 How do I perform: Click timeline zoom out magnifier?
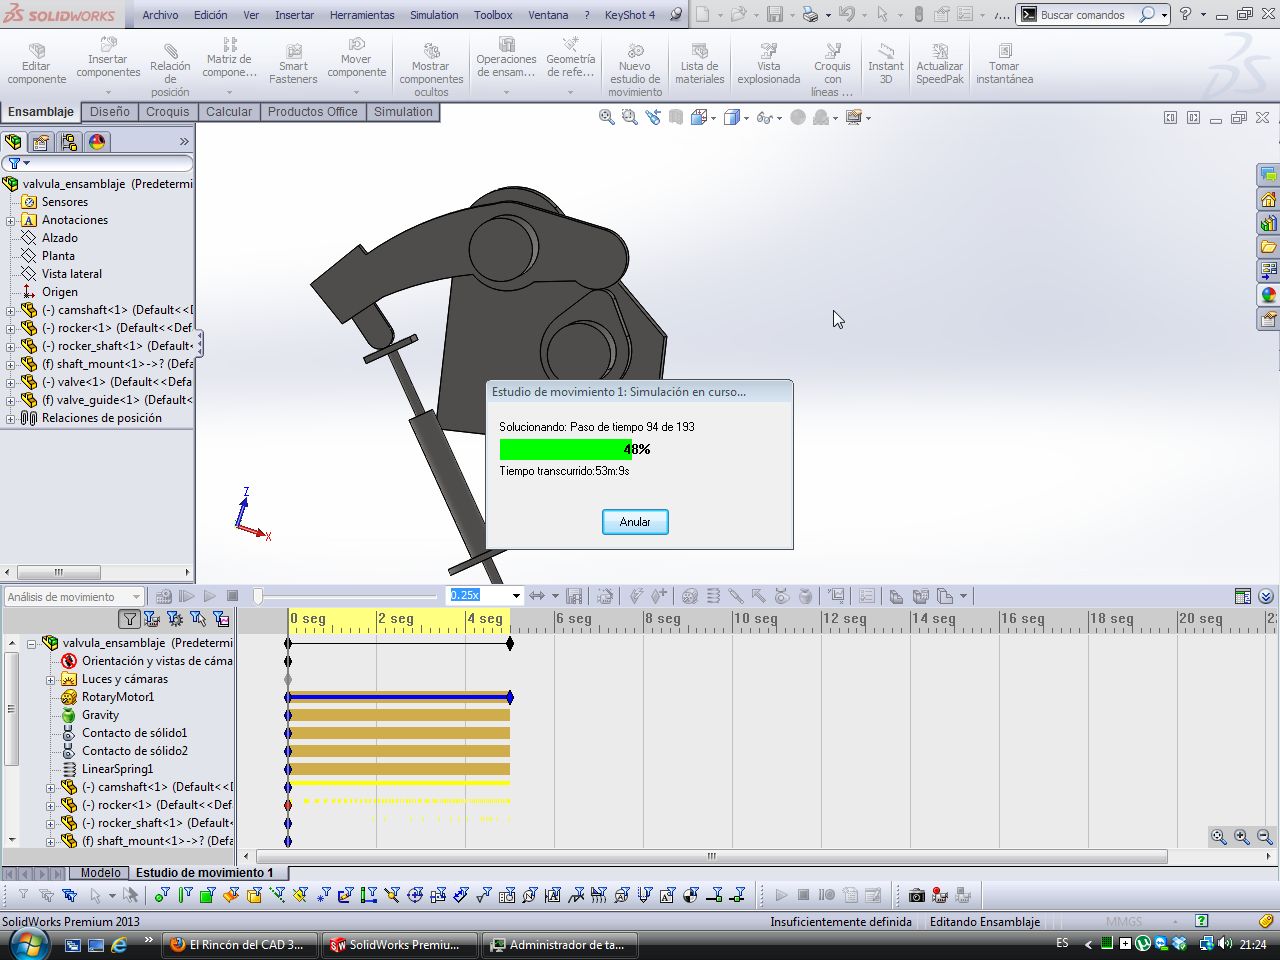click(1264, 837)
